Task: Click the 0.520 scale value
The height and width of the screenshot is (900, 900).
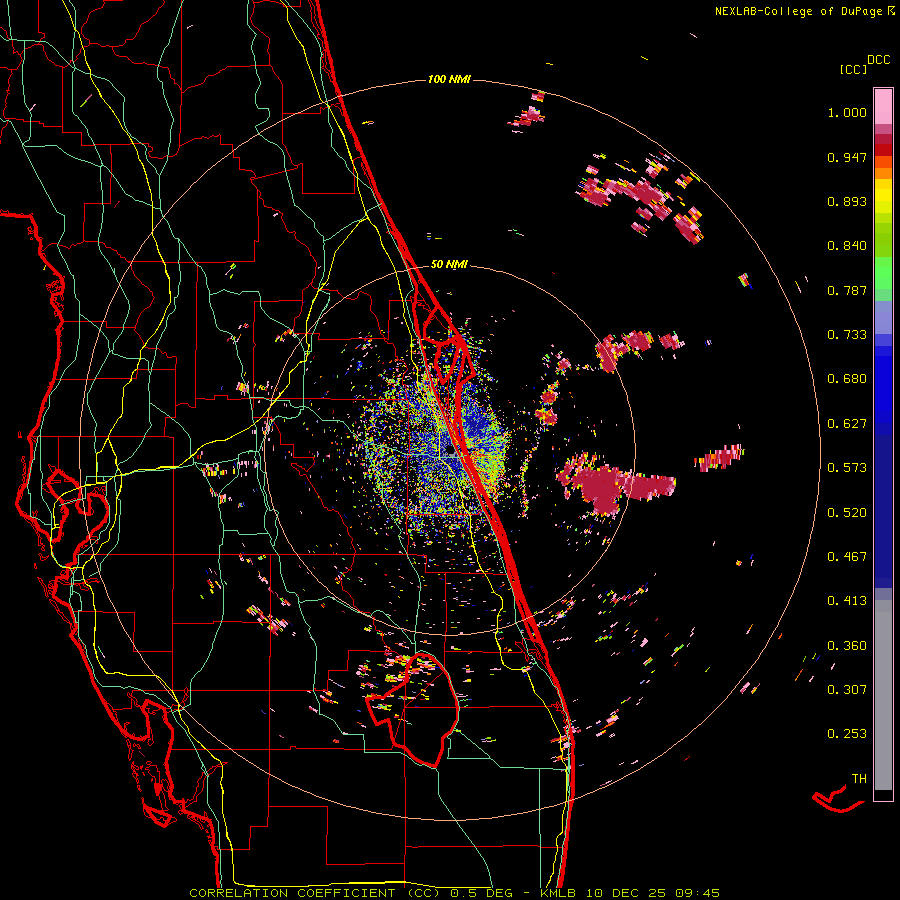Action: click(x=847, y=513)
